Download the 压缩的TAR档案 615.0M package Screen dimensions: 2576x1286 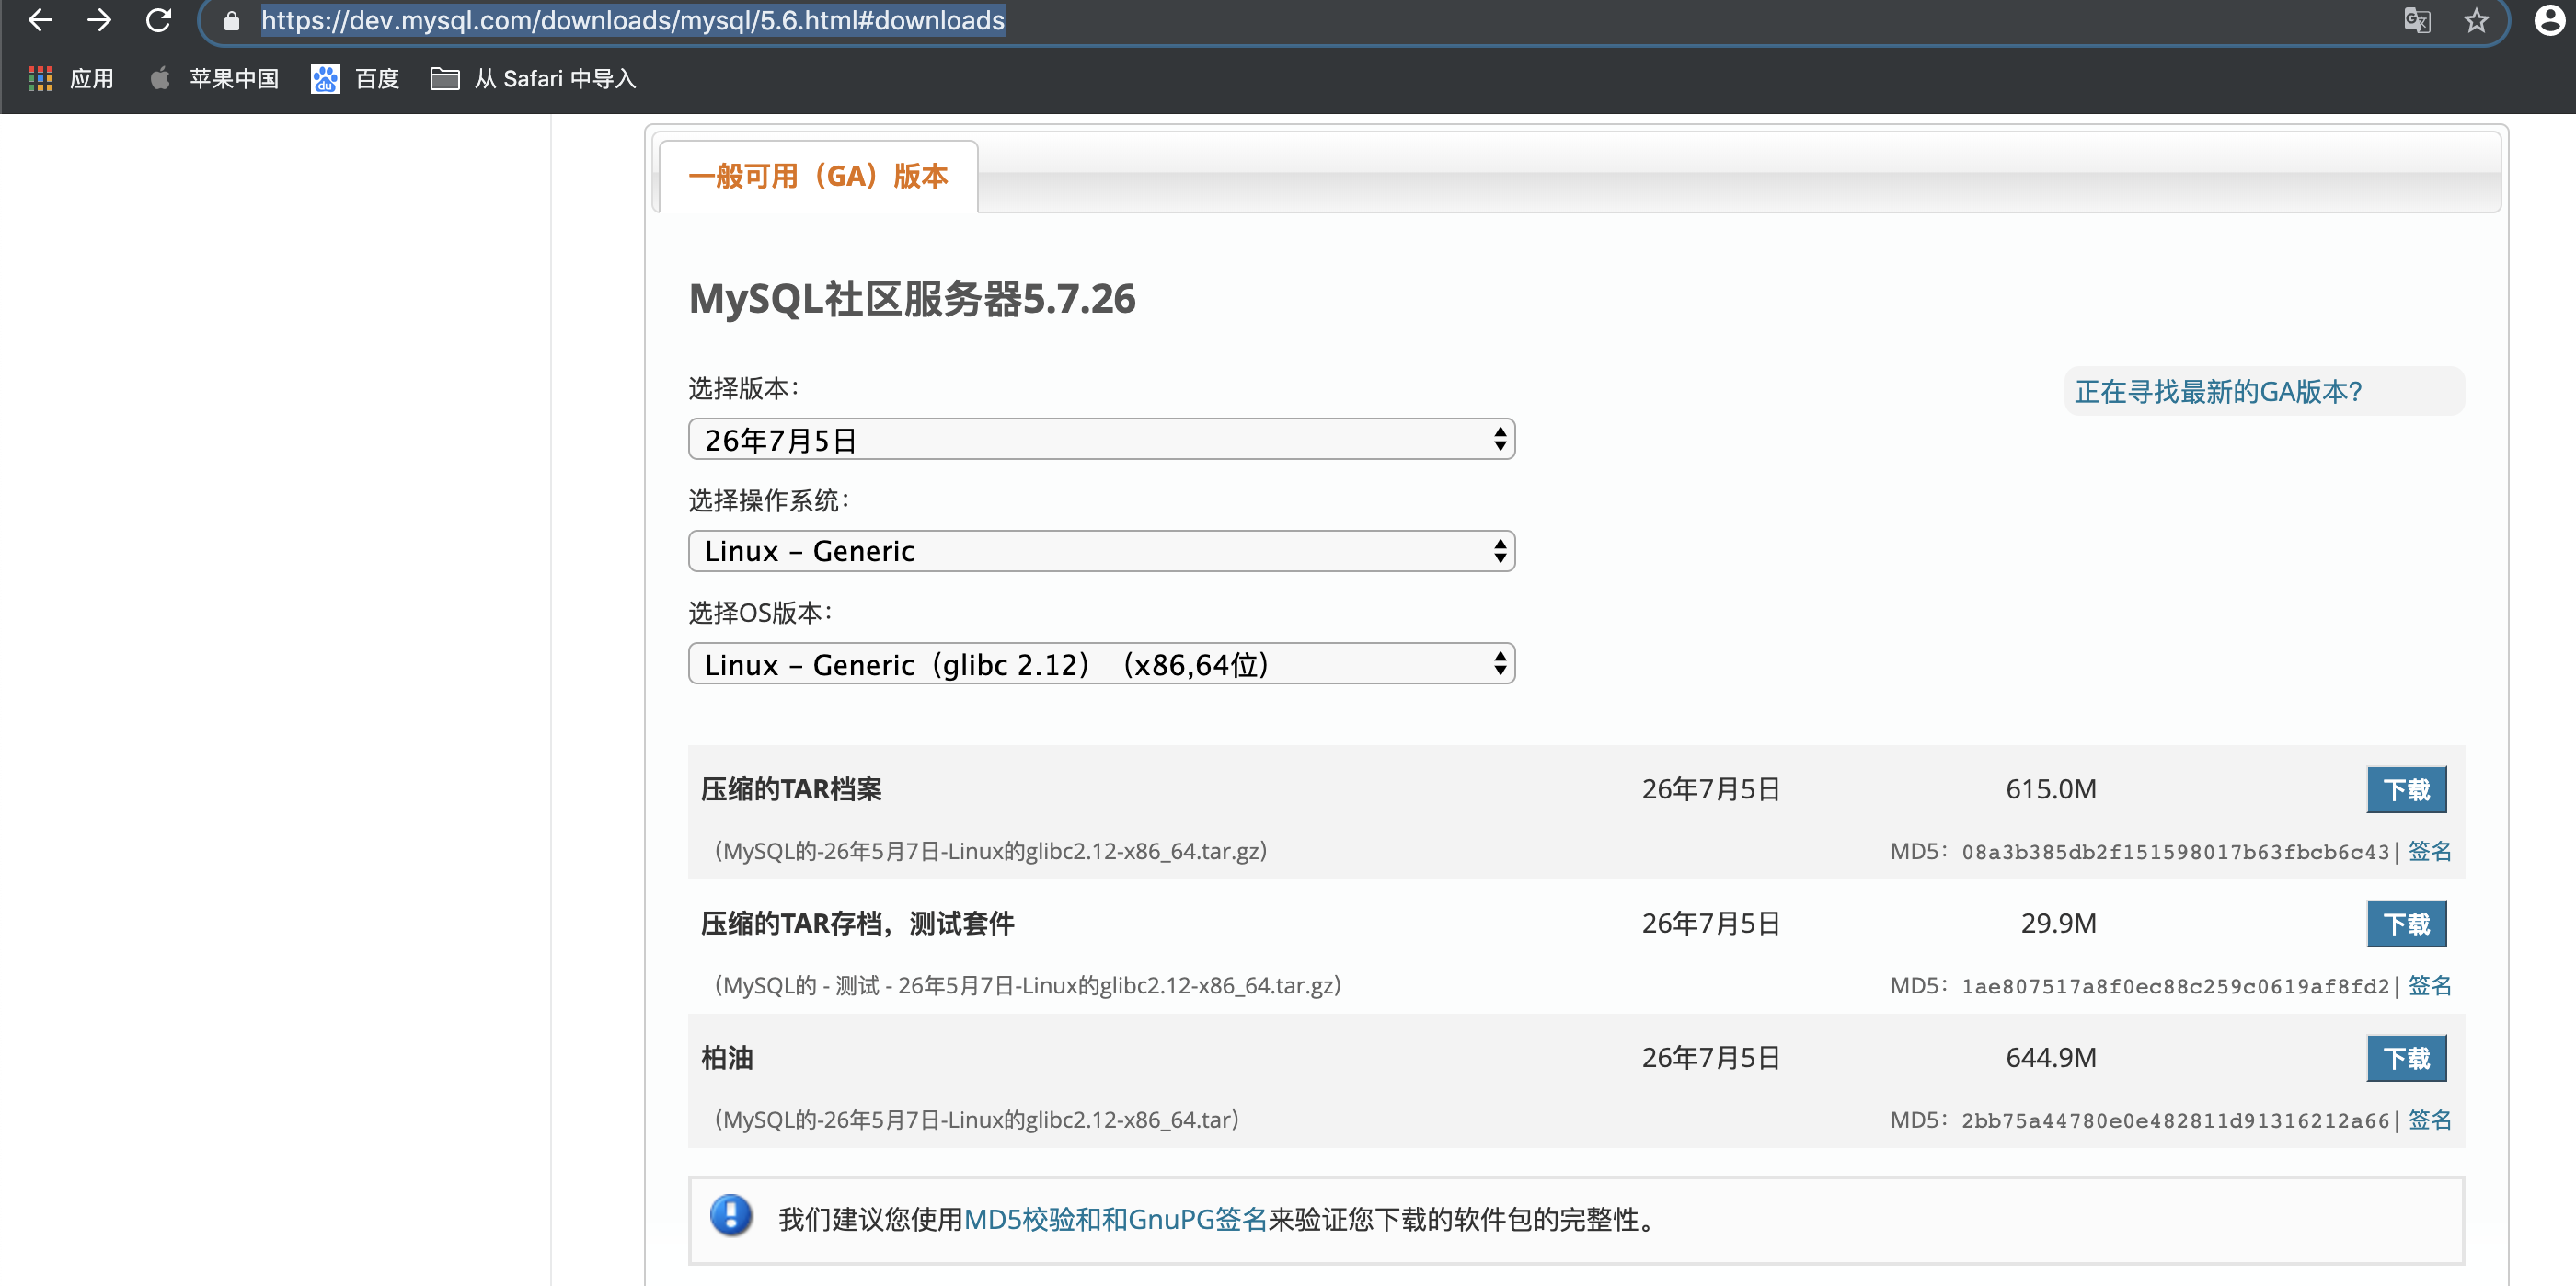pos(2406,790)
